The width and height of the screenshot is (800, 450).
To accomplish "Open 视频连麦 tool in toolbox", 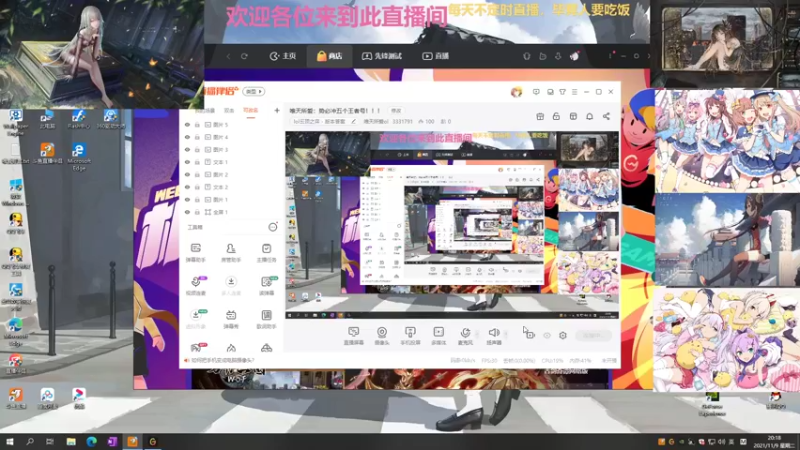I will point(195,286).
